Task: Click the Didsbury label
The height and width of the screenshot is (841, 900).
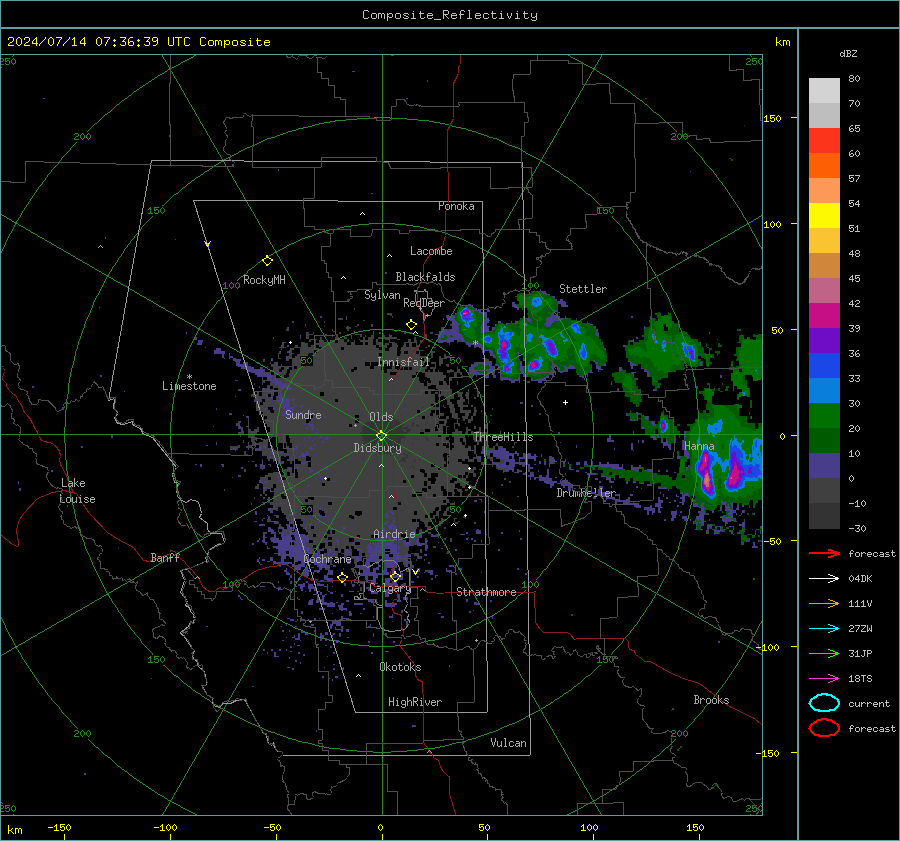Action: 377,448
